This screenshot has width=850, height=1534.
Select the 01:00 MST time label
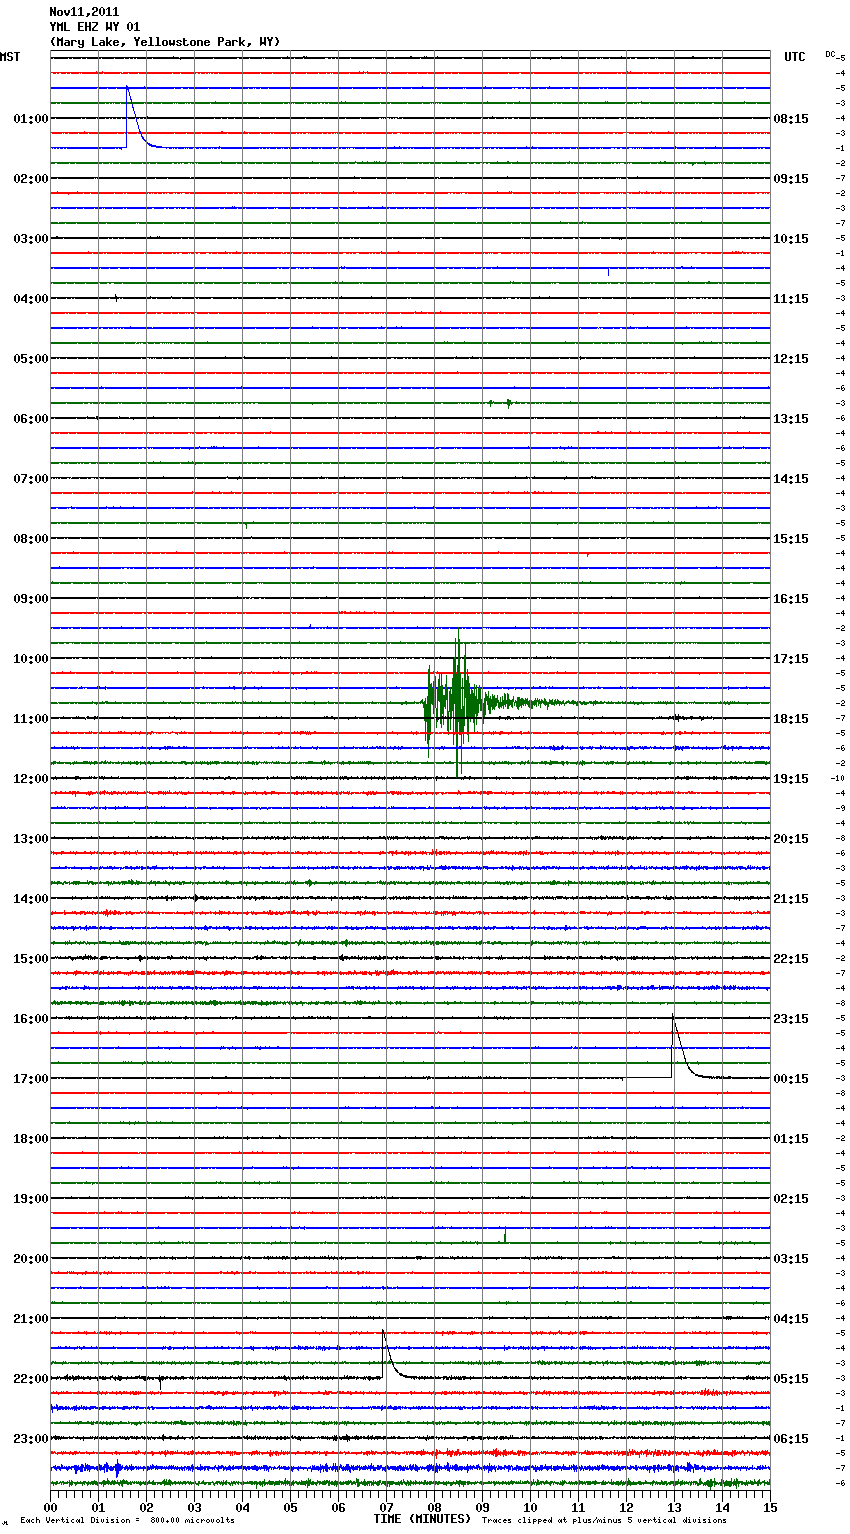coord(31,118)
